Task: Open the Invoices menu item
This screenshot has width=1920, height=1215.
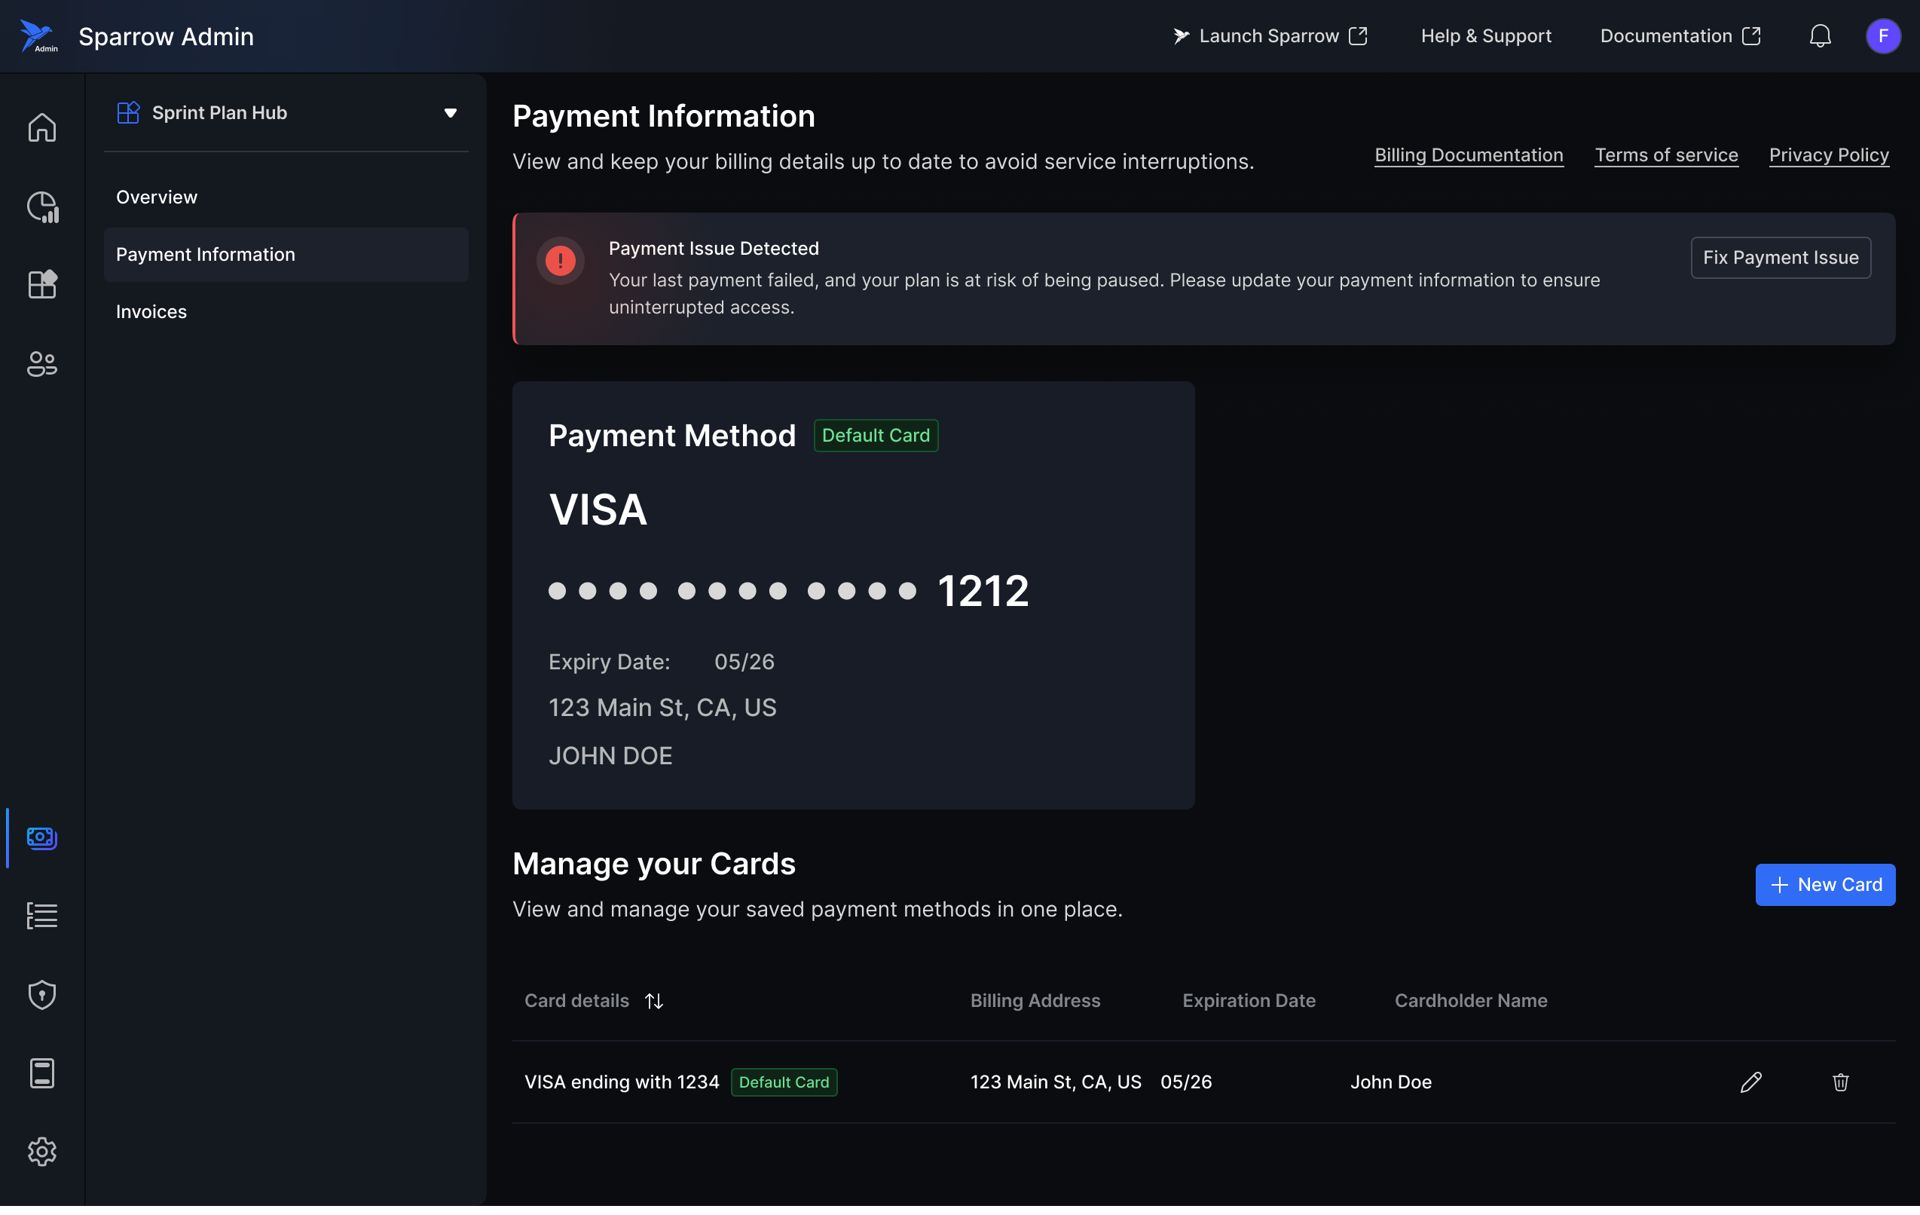Action: click(151, 312)
